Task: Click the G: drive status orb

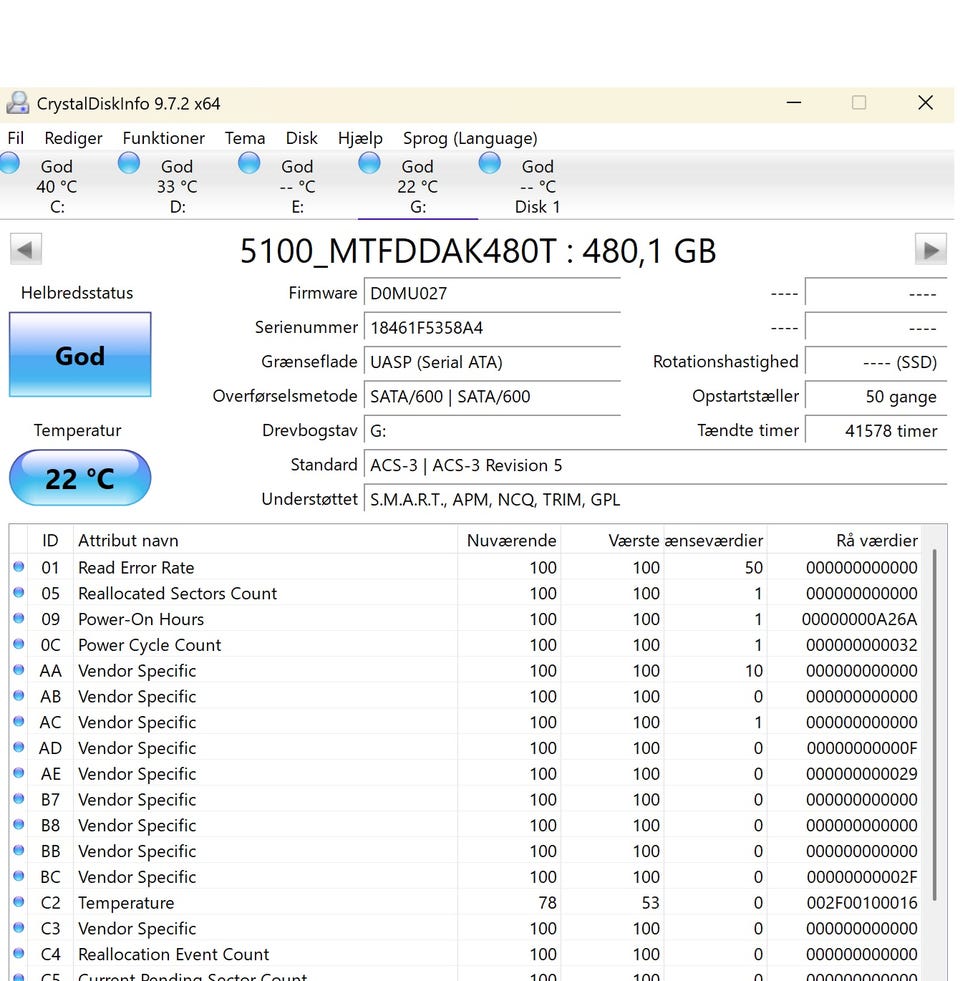Action: click(x=369, y=164)
